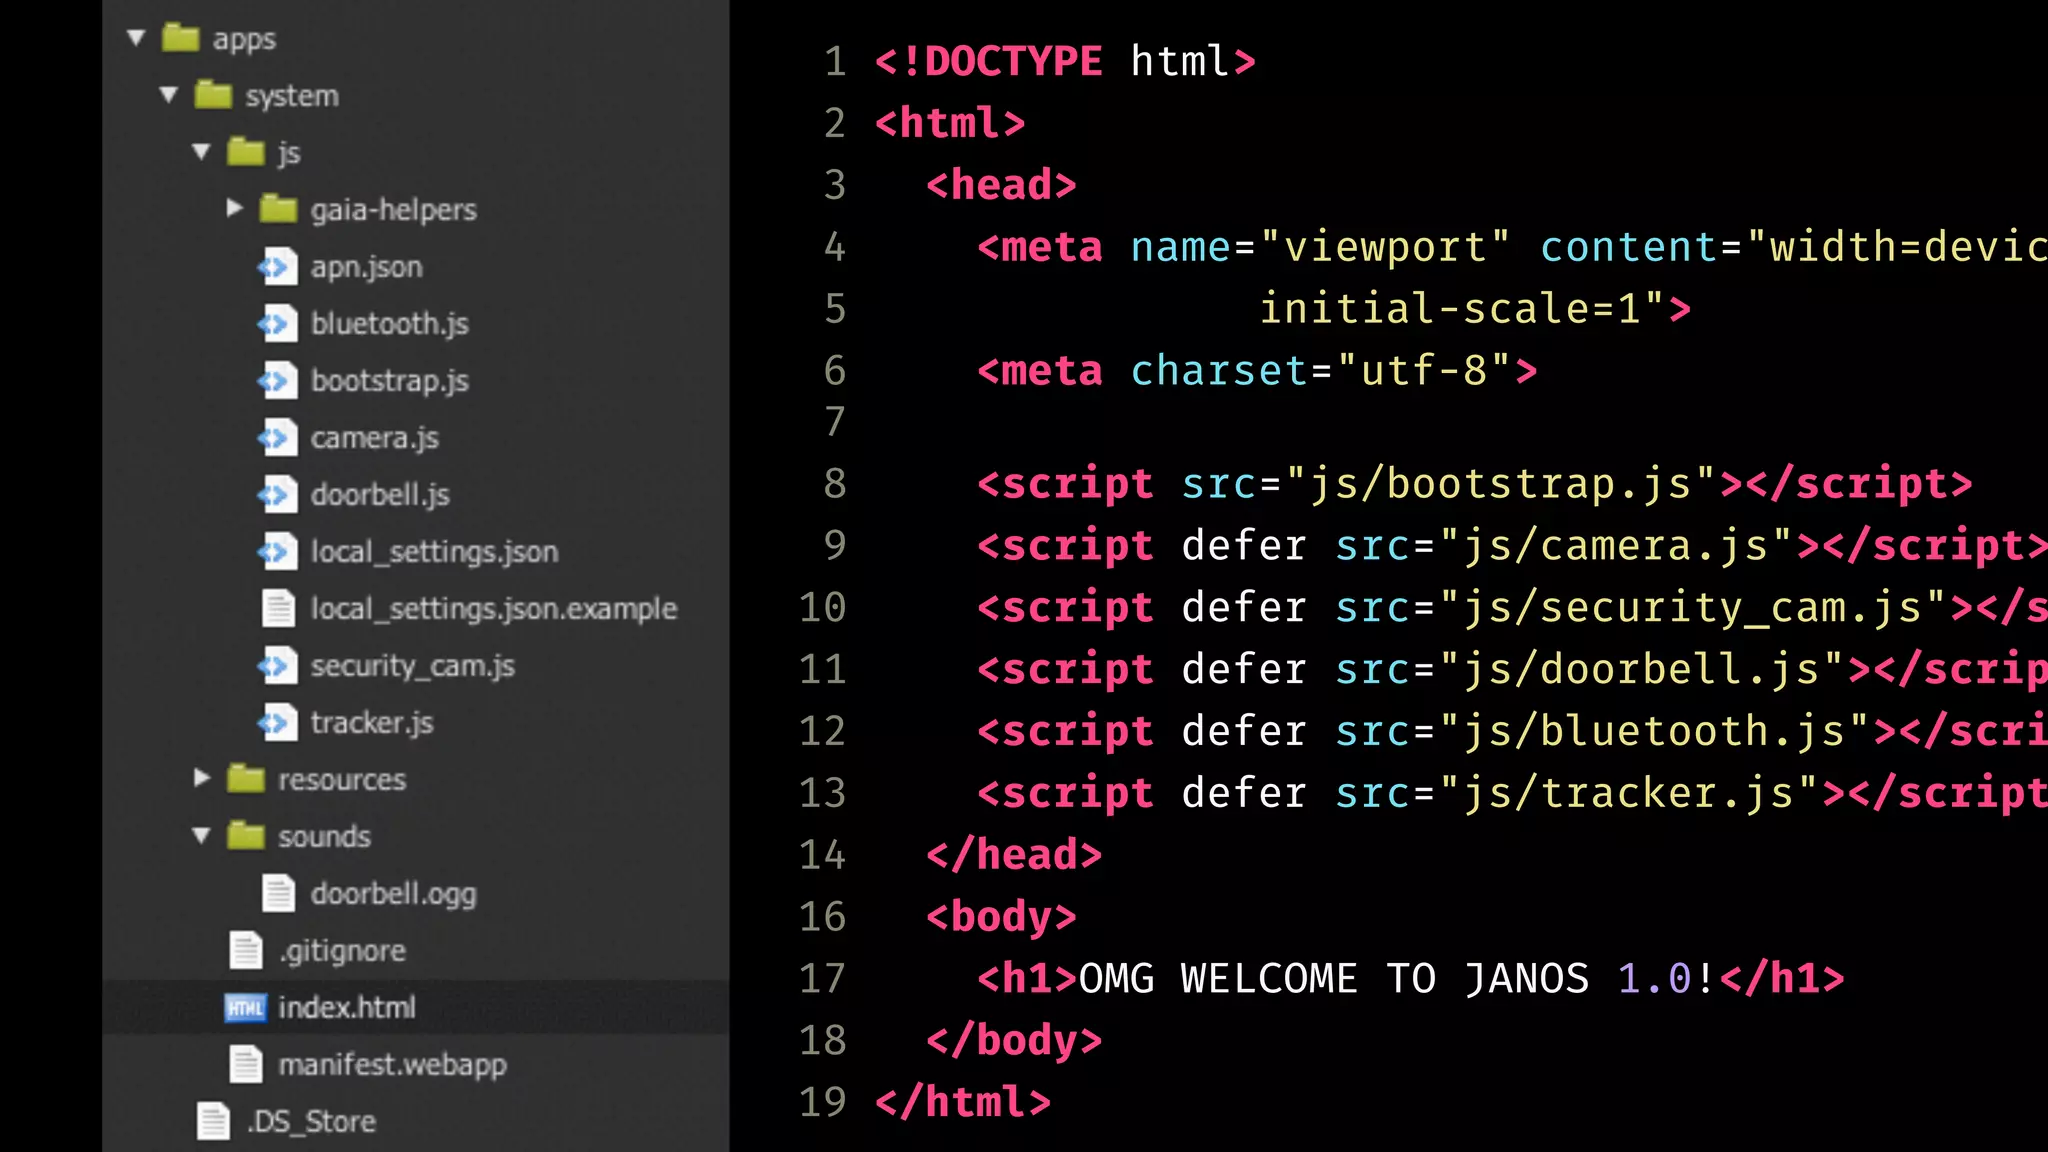Open .gitignore in the file tree
2048x1152 pixels.
click(342, 951)
